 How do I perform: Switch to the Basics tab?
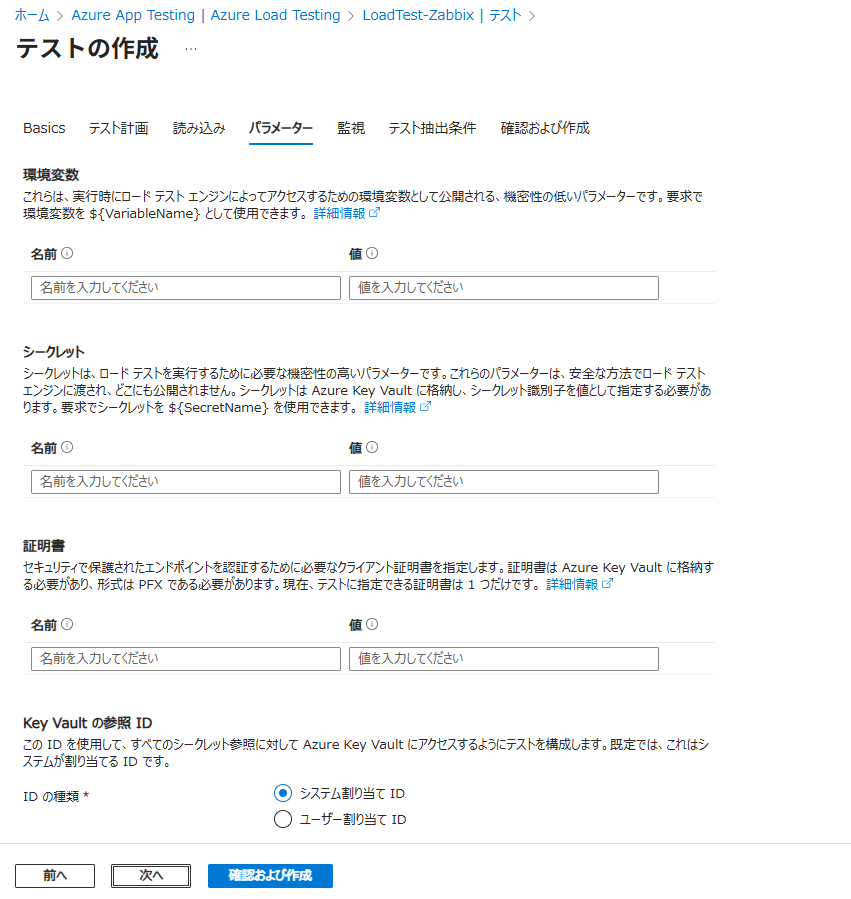44,128
